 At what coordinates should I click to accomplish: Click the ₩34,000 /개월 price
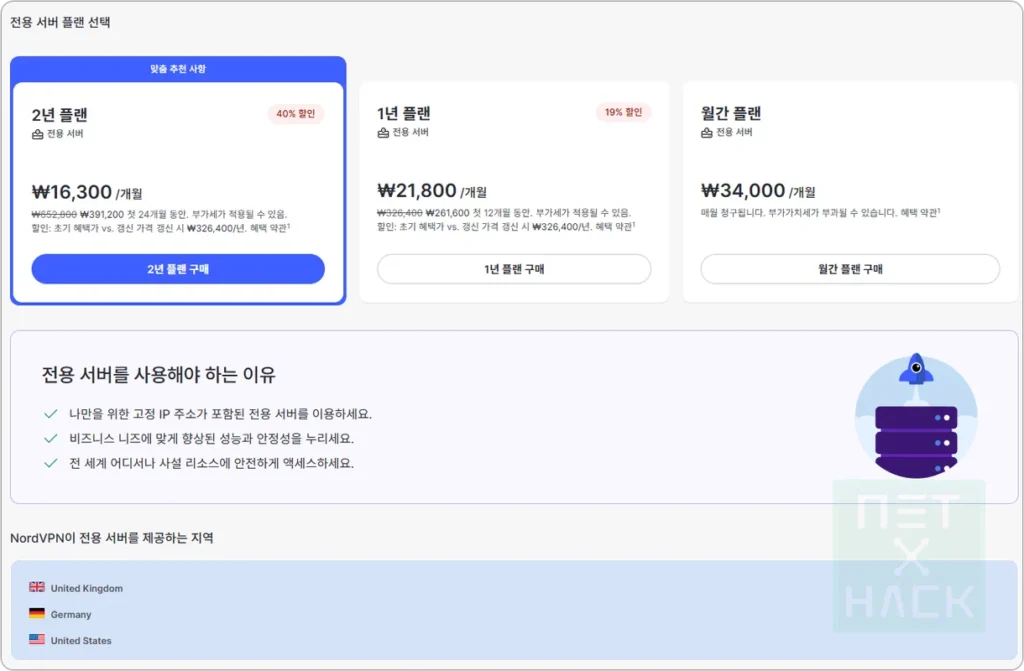[x=758, y=191]
